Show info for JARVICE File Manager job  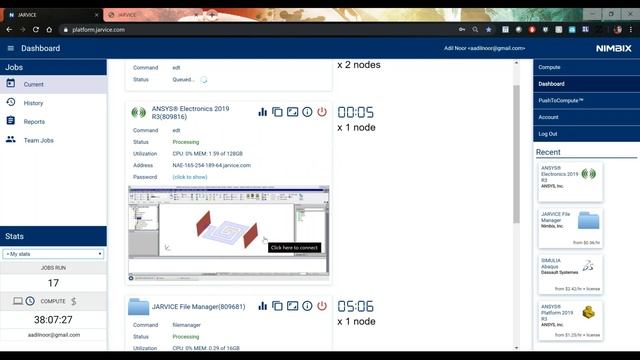tap(307, 306)
